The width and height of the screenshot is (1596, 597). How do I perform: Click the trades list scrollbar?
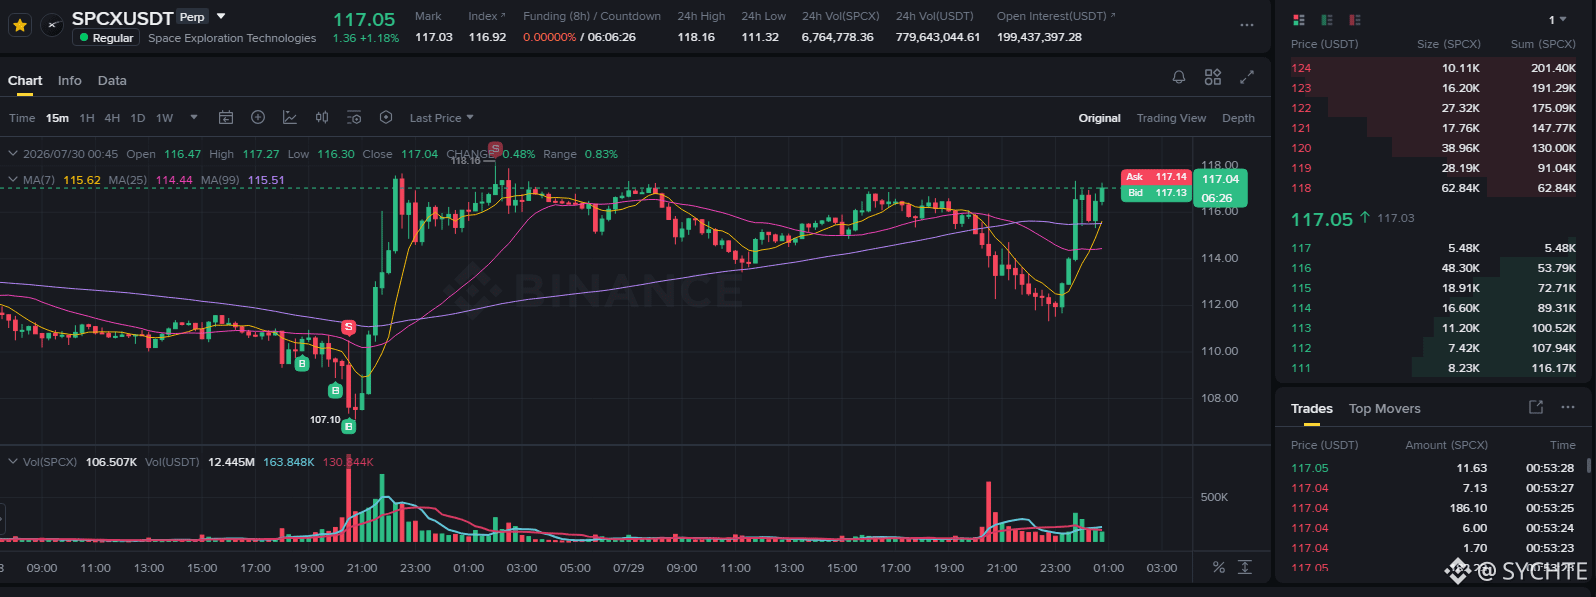[1588, 465]
